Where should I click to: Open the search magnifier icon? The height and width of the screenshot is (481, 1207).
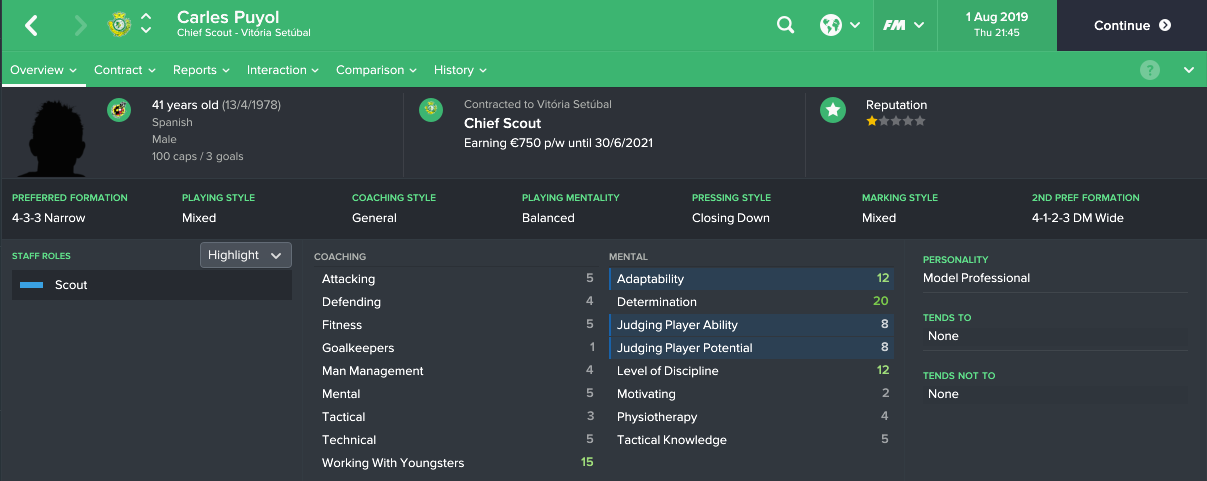click(786, 26)
